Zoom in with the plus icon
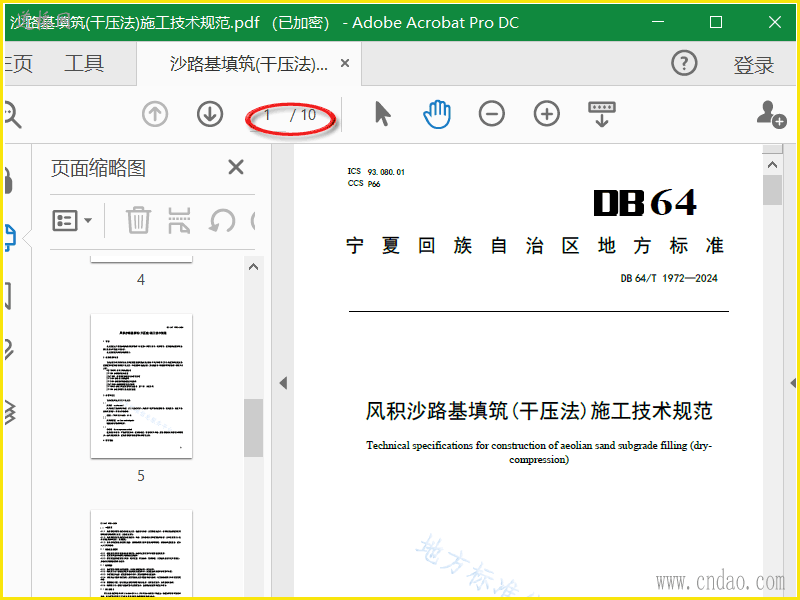The image size is (800, 600). pyautogui.click(x=546, y=114)
